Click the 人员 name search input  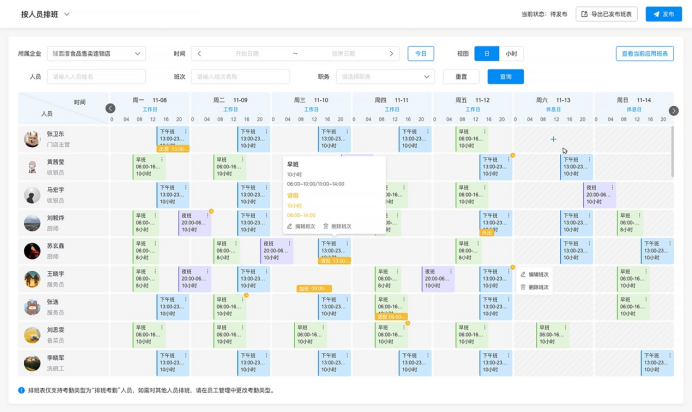[96, 77]
